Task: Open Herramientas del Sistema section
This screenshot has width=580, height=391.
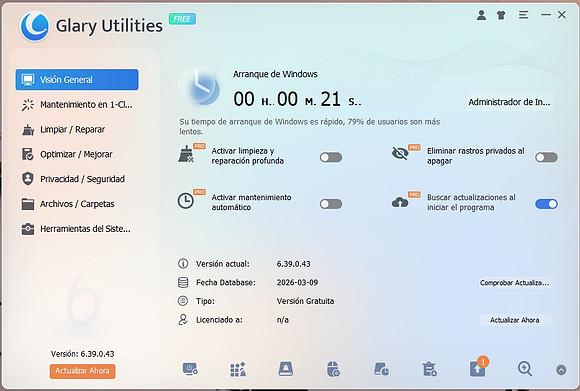Action: tap(77, 229)
